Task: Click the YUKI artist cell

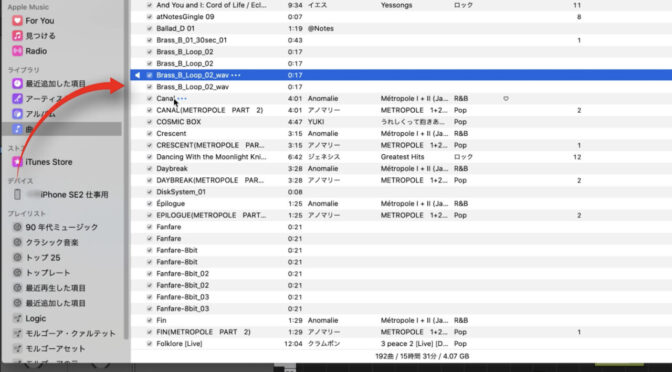Action: [316, 122]
